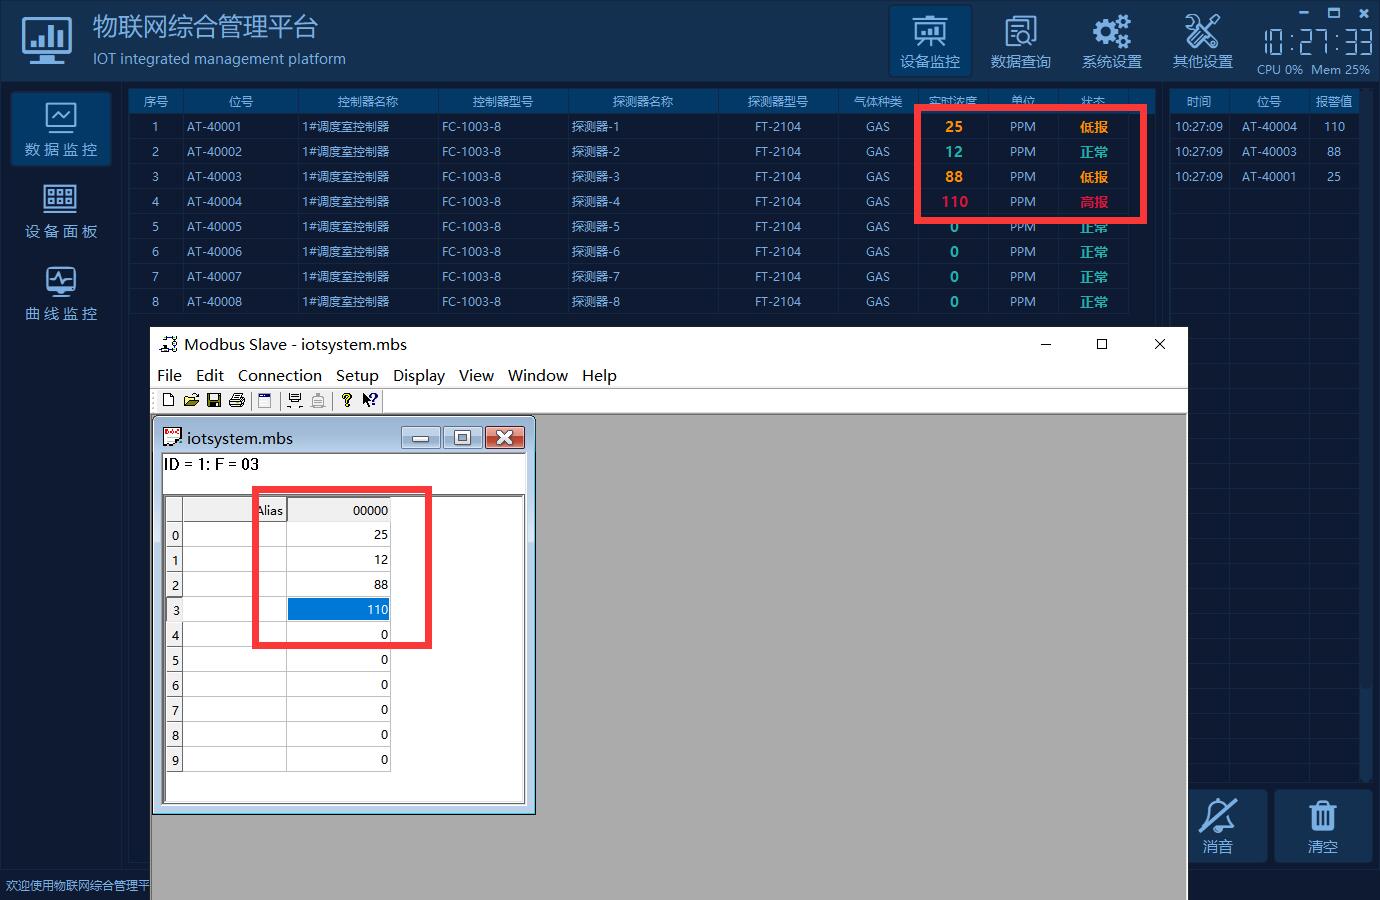The height and width of the screenshot is (900, 1380).
Task: Open 曲线监控 curve monitoring view
Action: click(61, 293)
